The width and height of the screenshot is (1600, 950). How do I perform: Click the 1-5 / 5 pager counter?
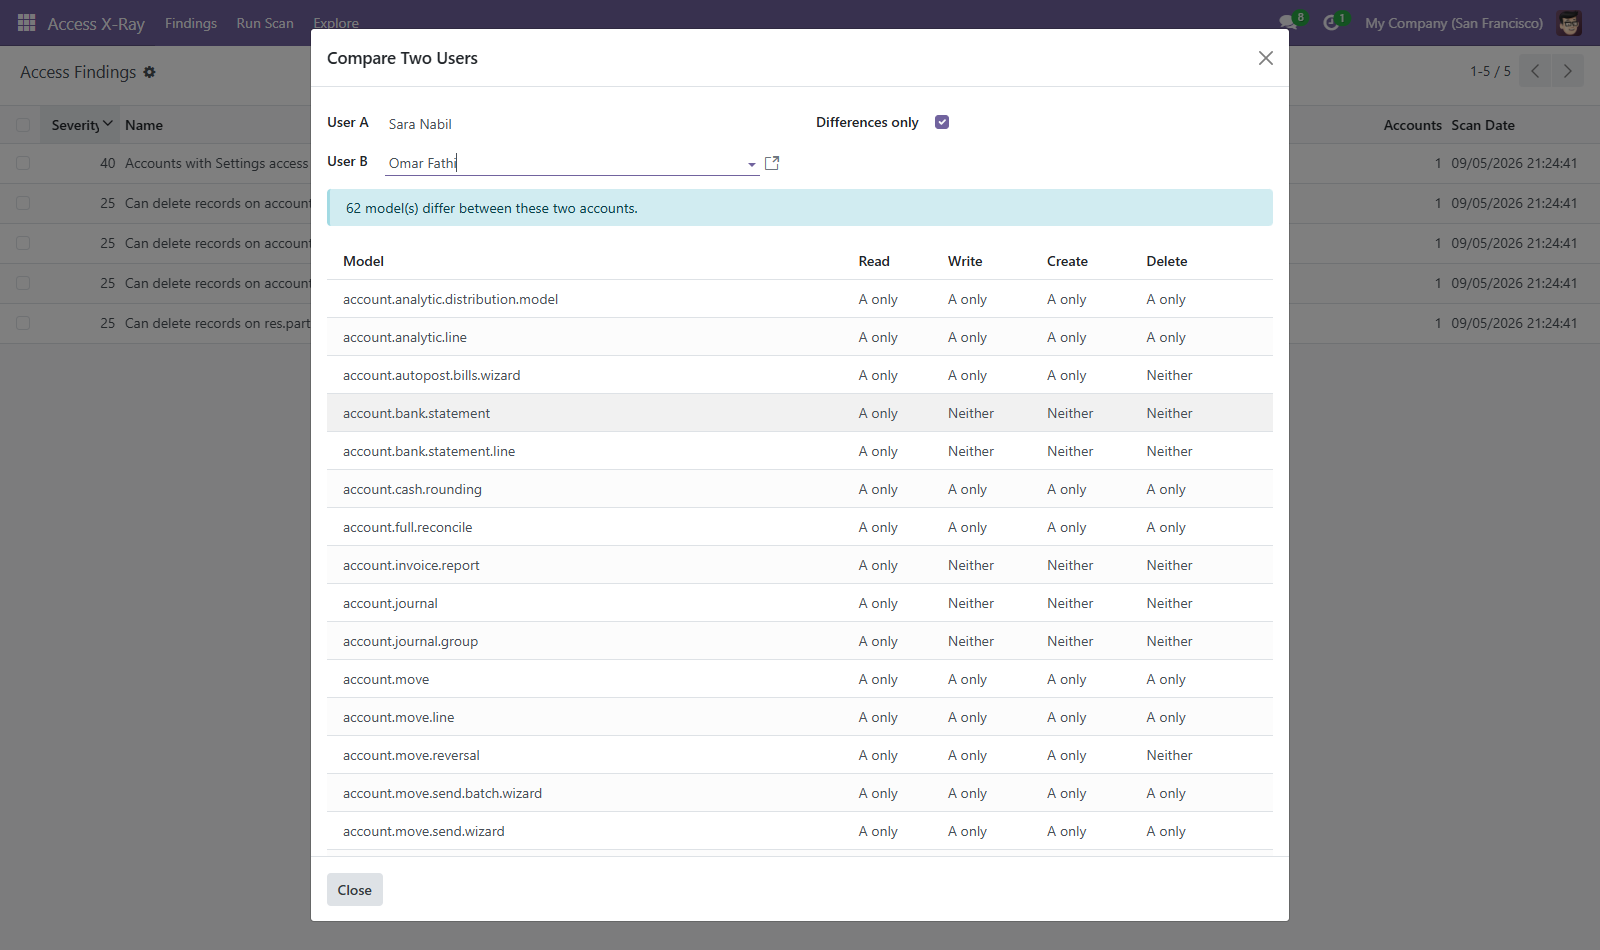[x=1490, y=71]
